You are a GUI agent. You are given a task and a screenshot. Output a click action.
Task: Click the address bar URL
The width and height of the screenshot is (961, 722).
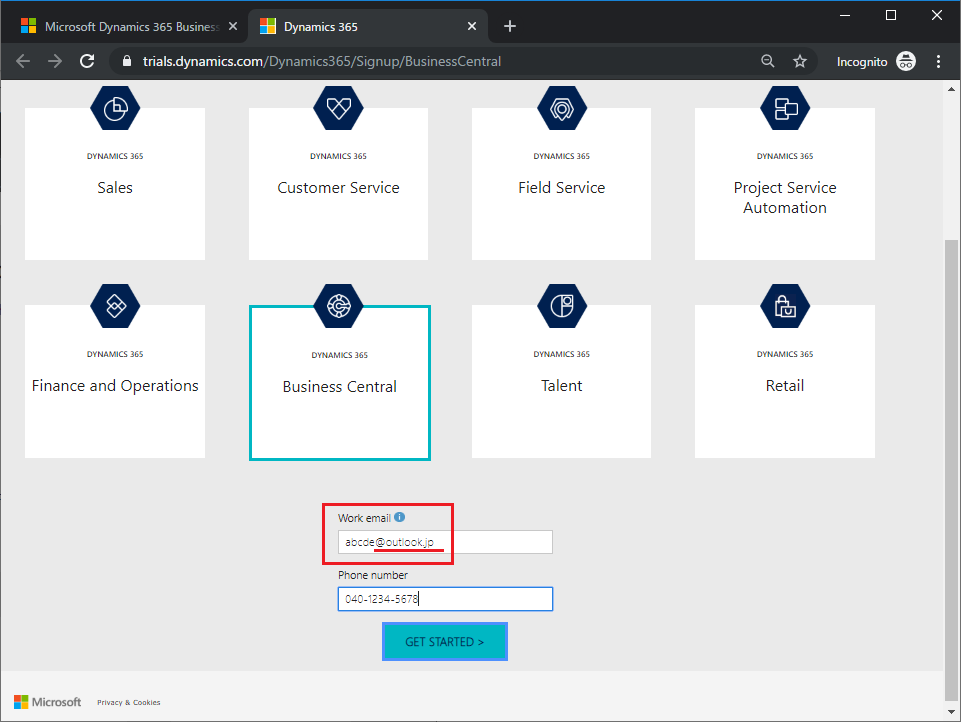coord(322,61)
